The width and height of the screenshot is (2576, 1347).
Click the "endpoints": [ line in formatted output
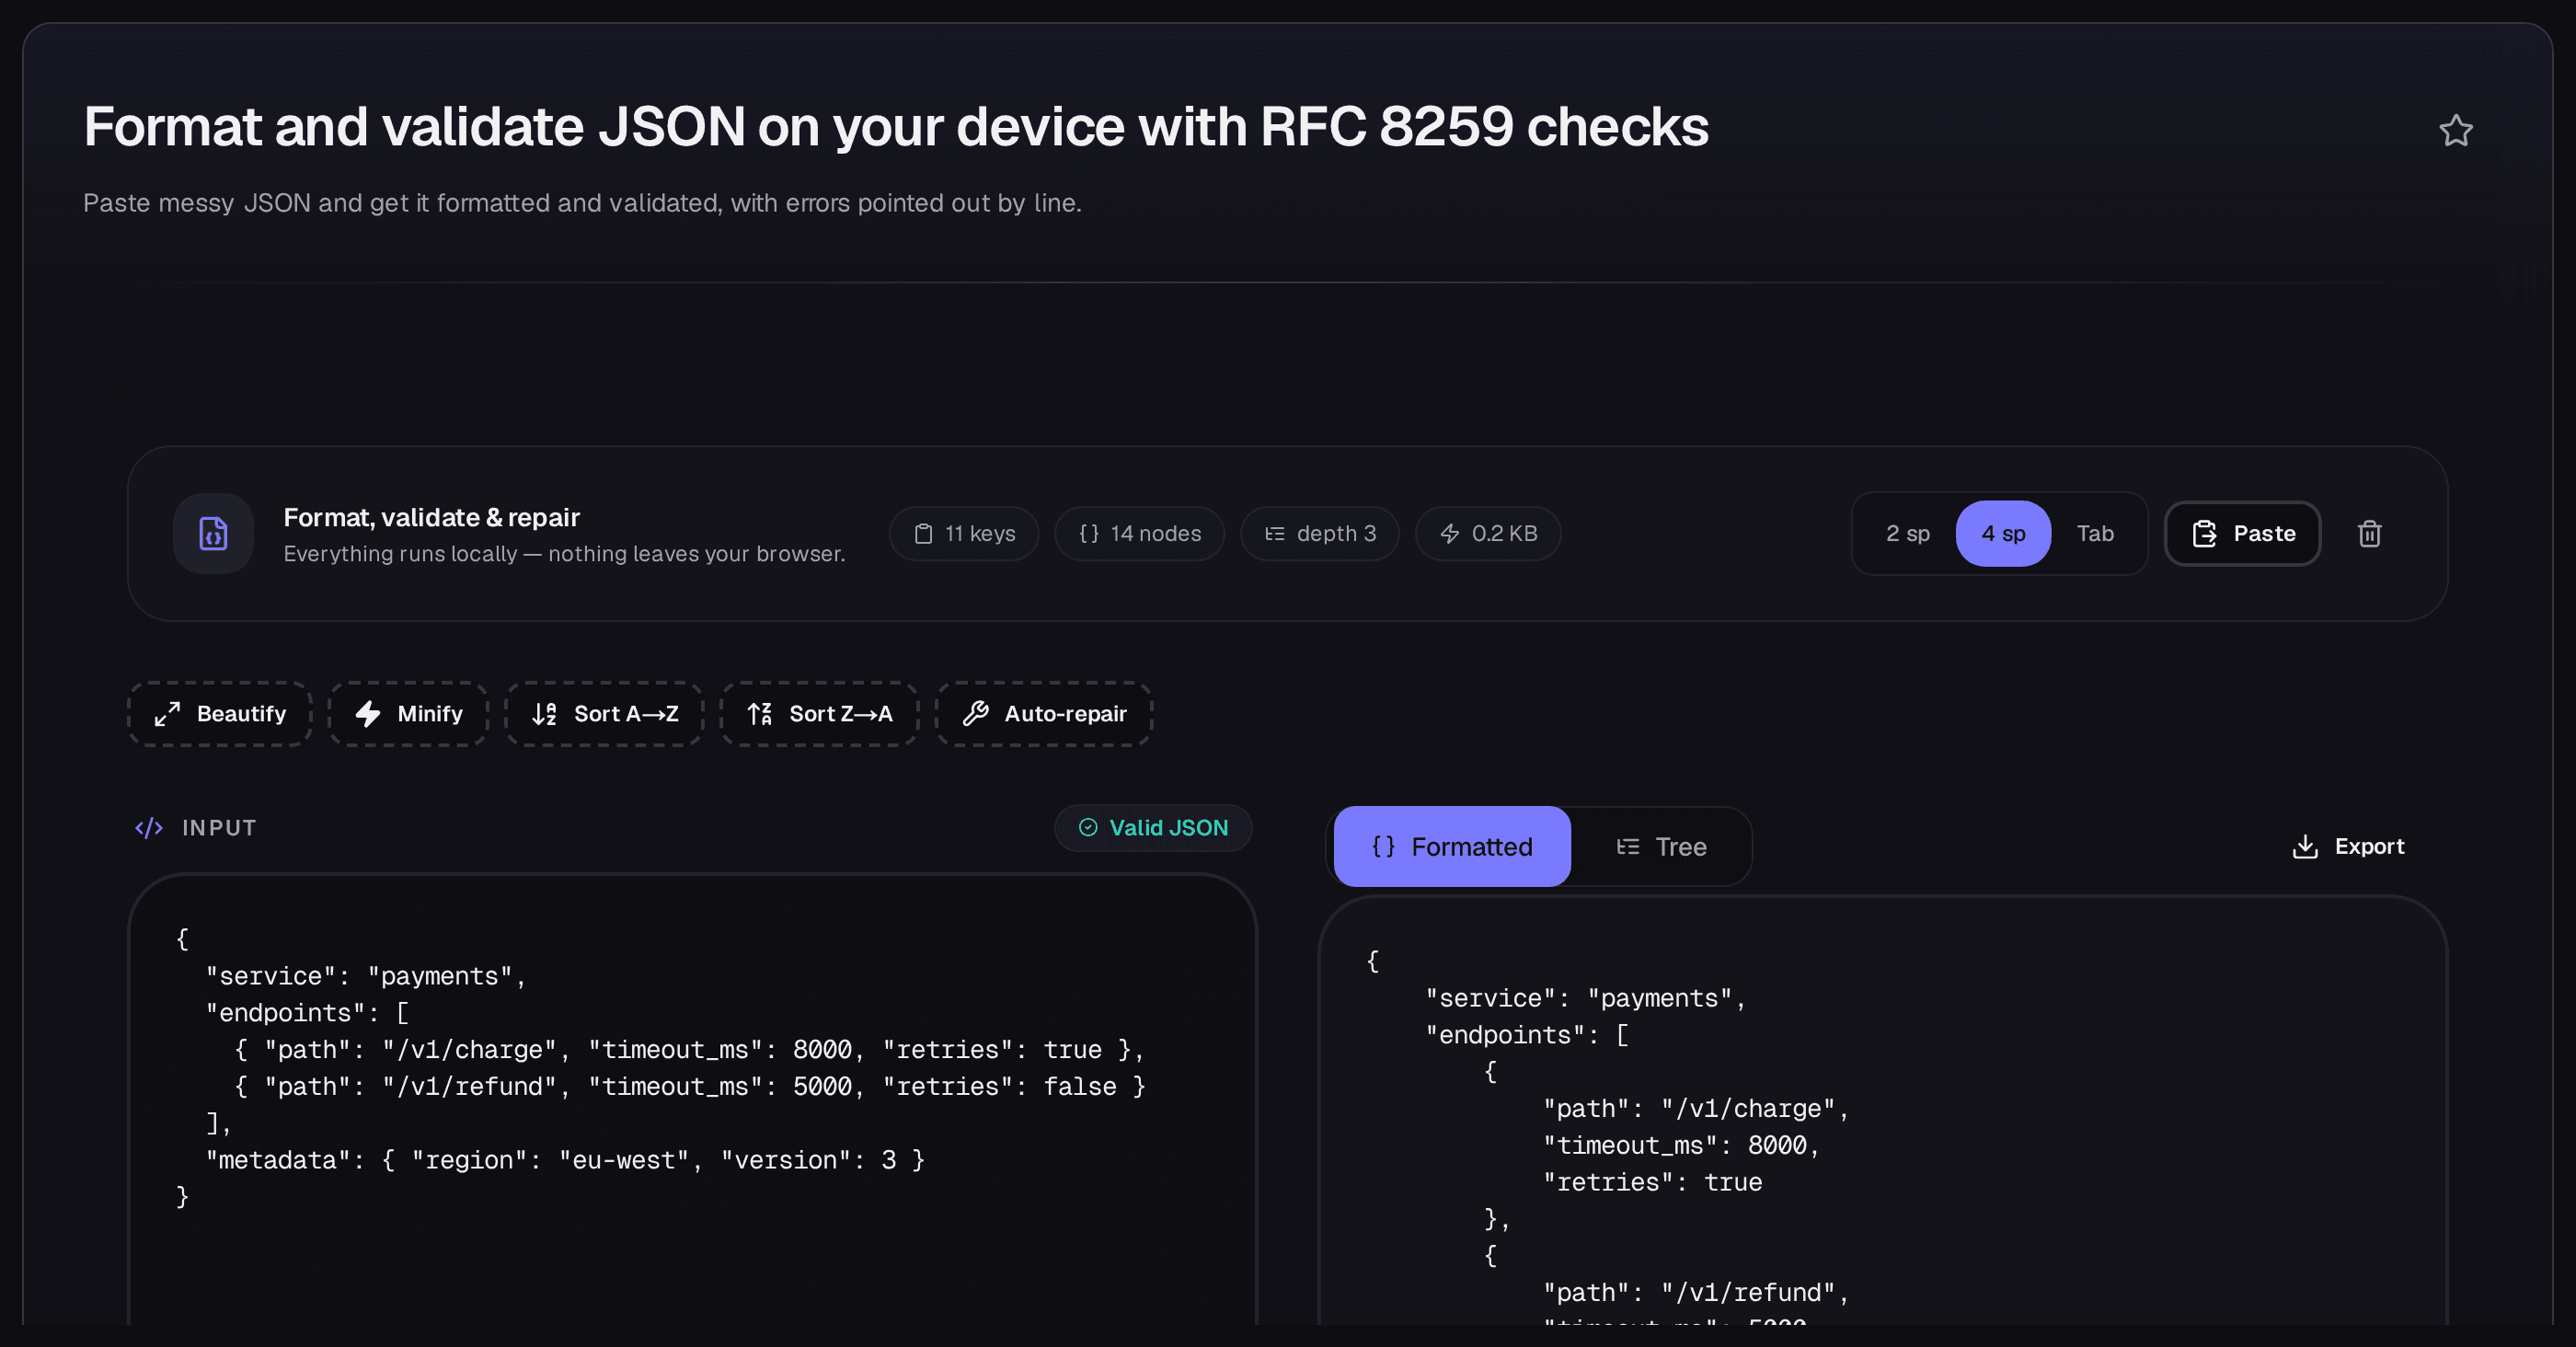[1527, 1035]
